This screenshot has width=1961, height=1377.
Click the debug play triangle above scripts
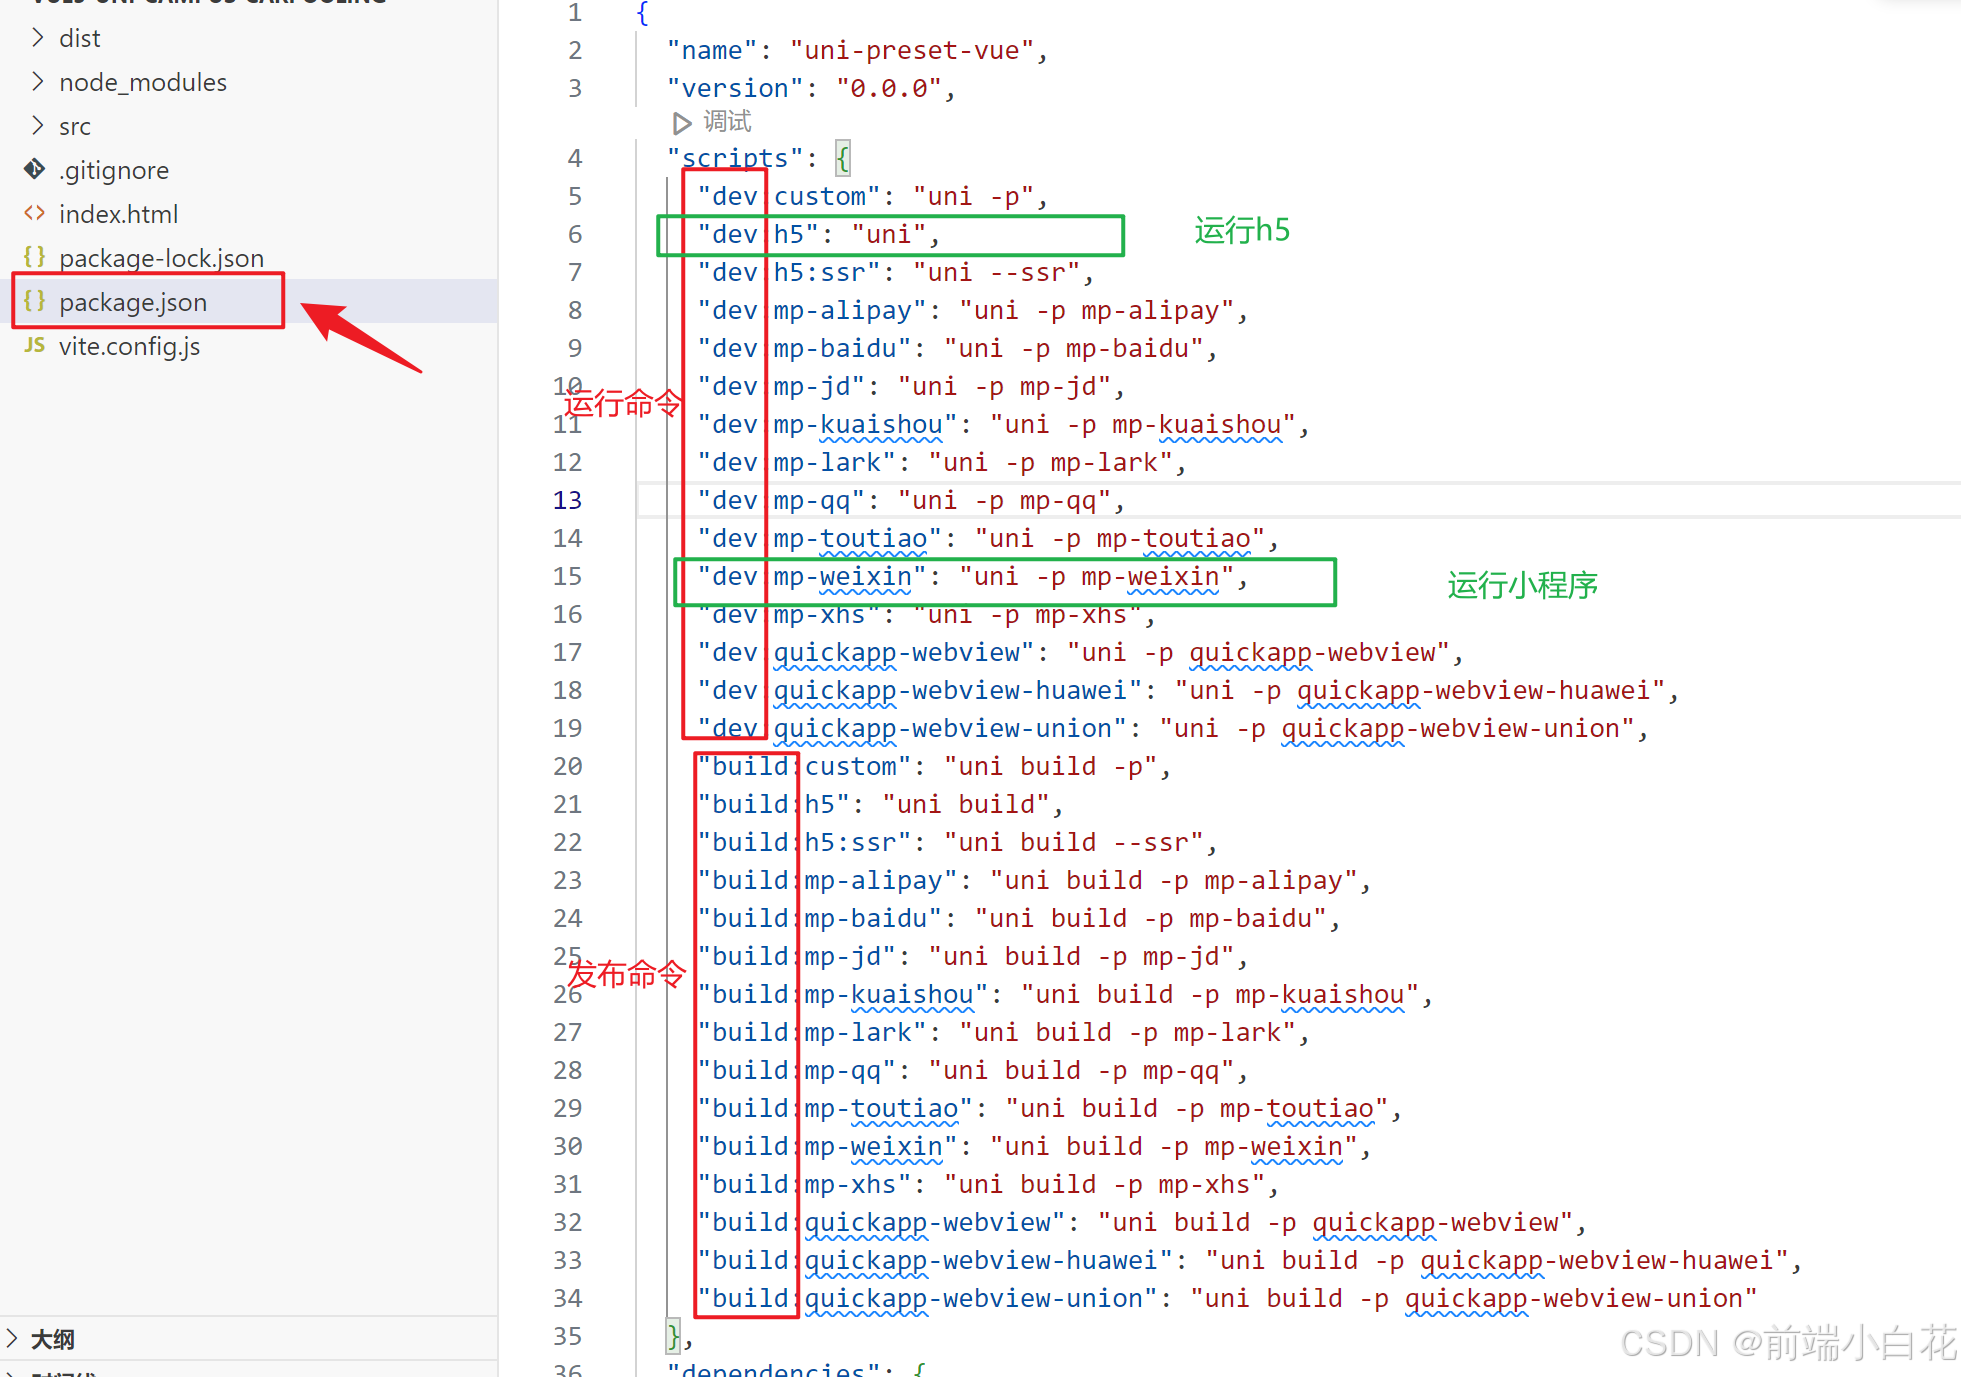coord(682,123)
